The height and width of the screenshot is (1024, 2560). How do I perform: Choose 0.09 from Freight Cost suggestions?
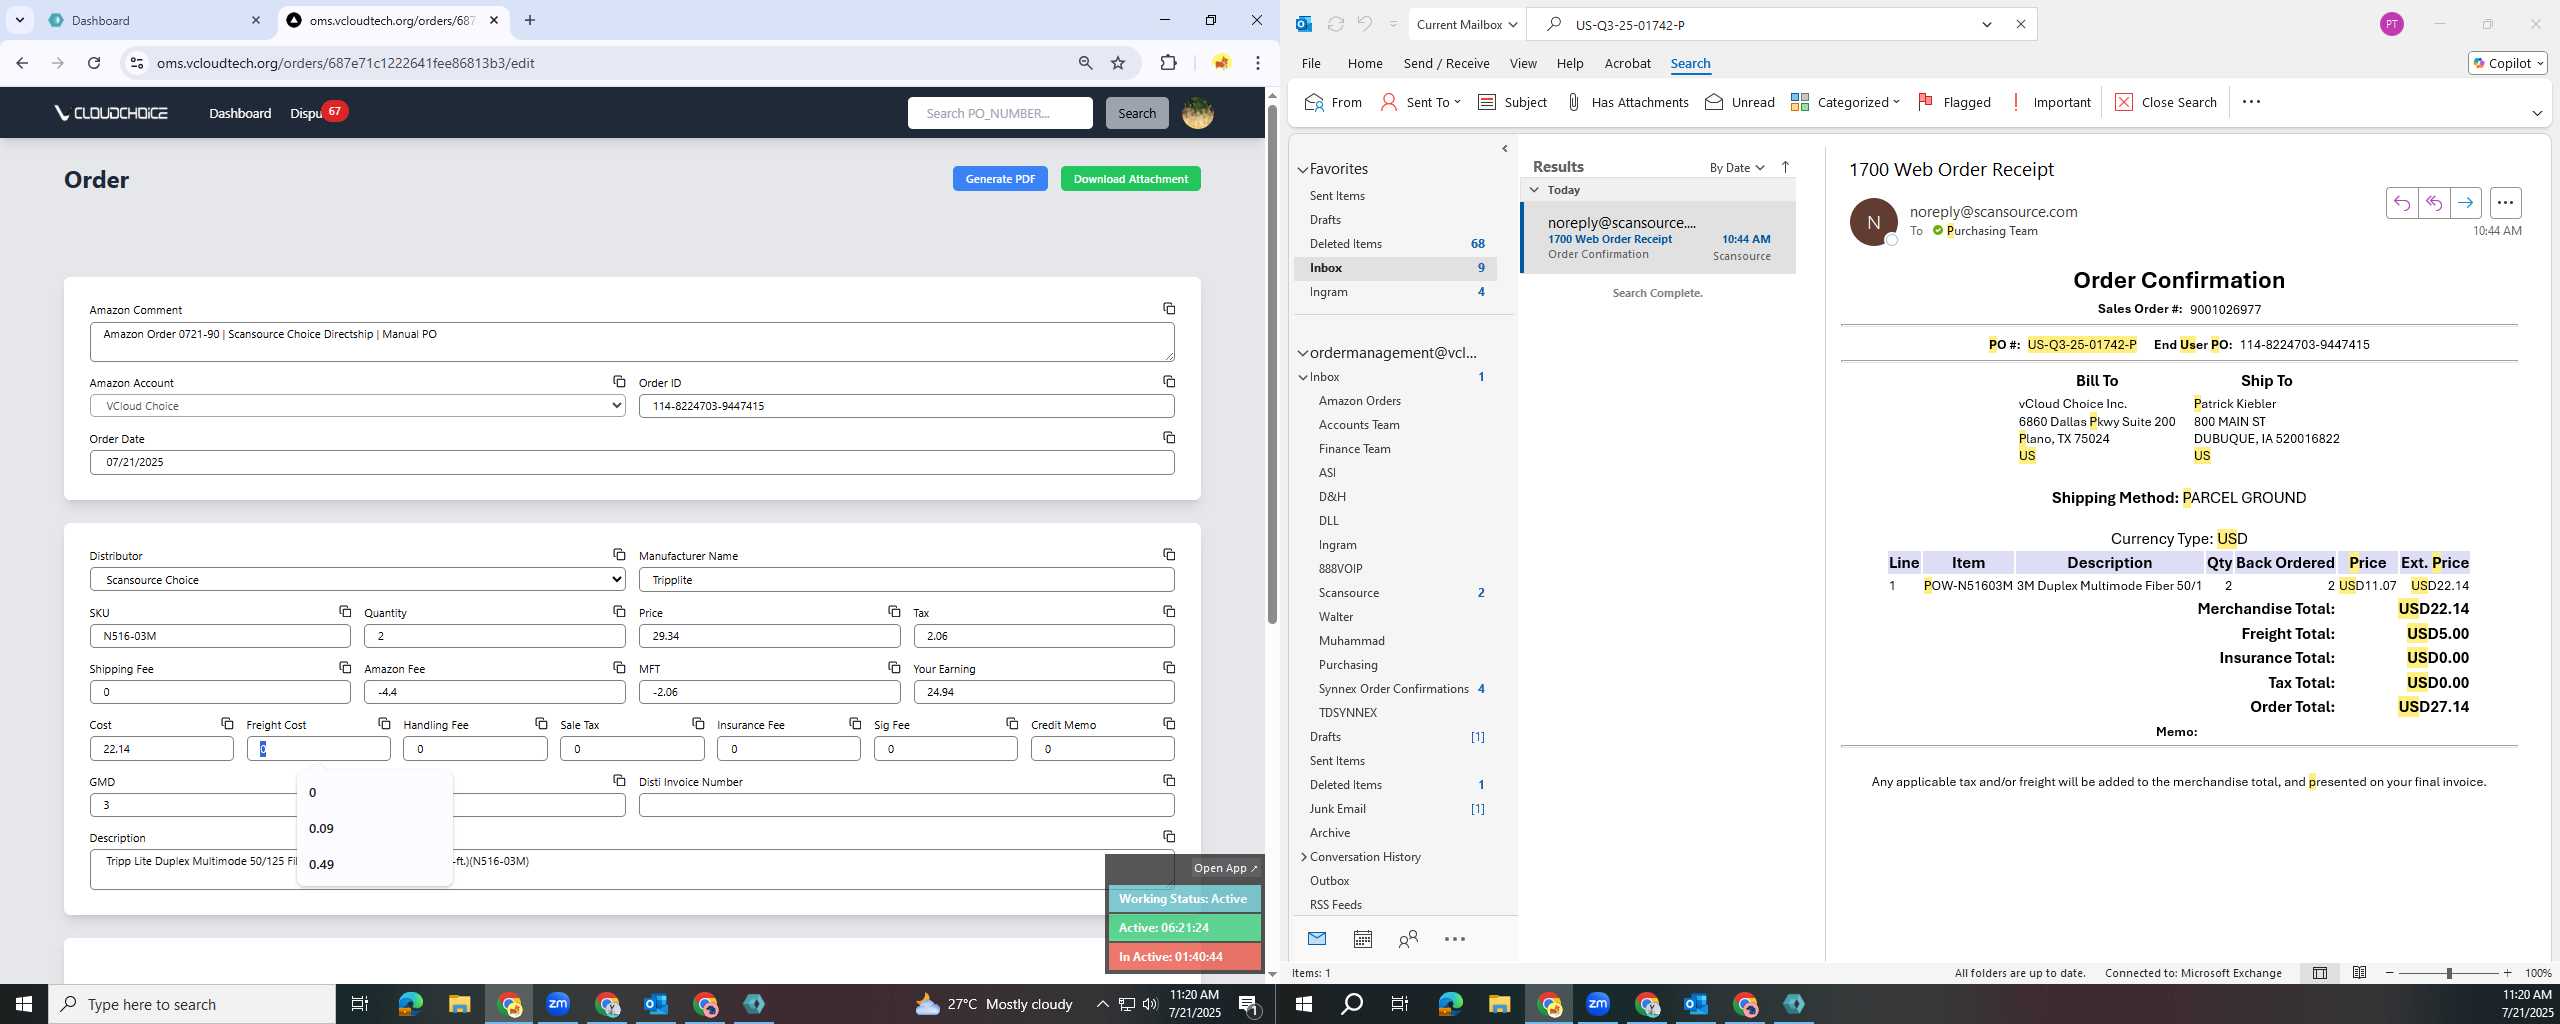coord(374,828)
